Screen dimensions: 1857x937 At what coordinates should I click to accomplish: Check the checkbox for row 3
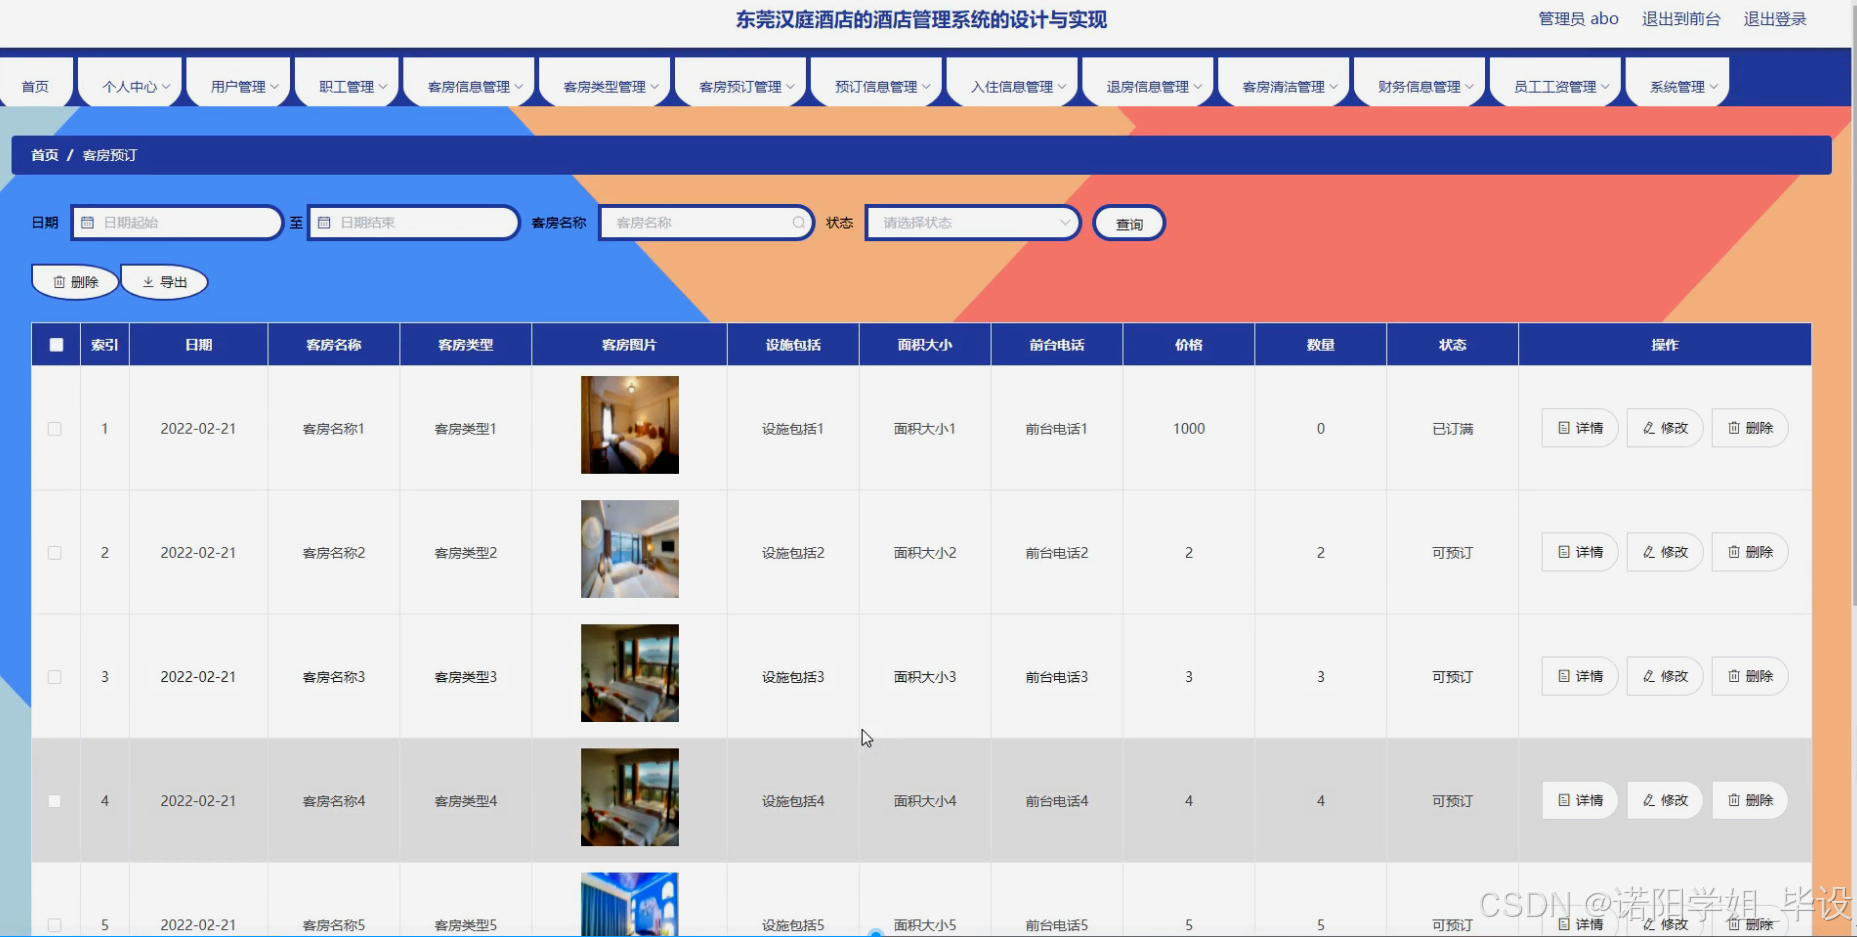coord(55,677)
